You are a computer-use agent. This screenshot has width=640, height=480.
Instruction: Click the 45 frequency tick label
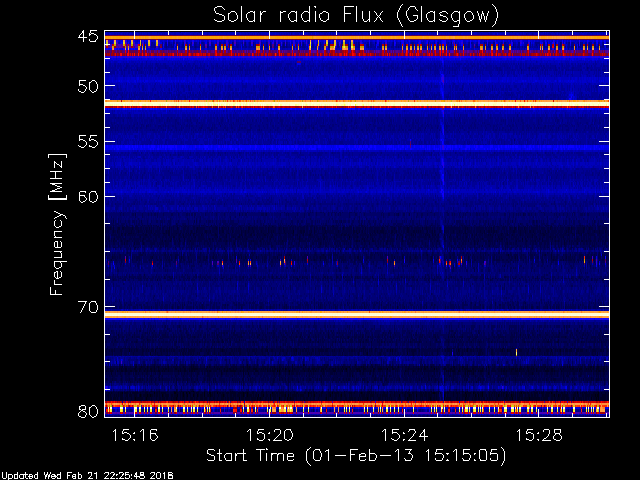click(x=88, y=36)
